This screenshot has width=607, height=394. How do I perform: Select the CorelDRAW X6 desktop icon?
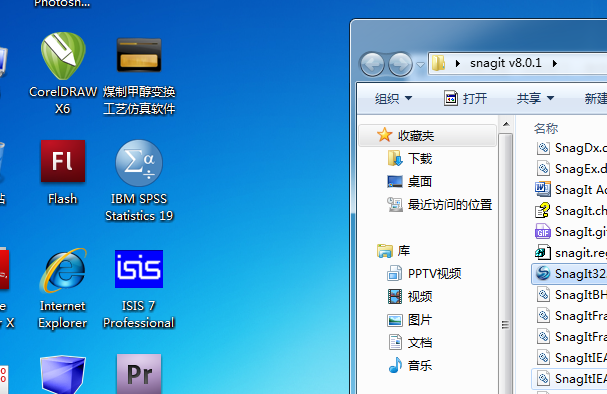(x=63, y=73)
